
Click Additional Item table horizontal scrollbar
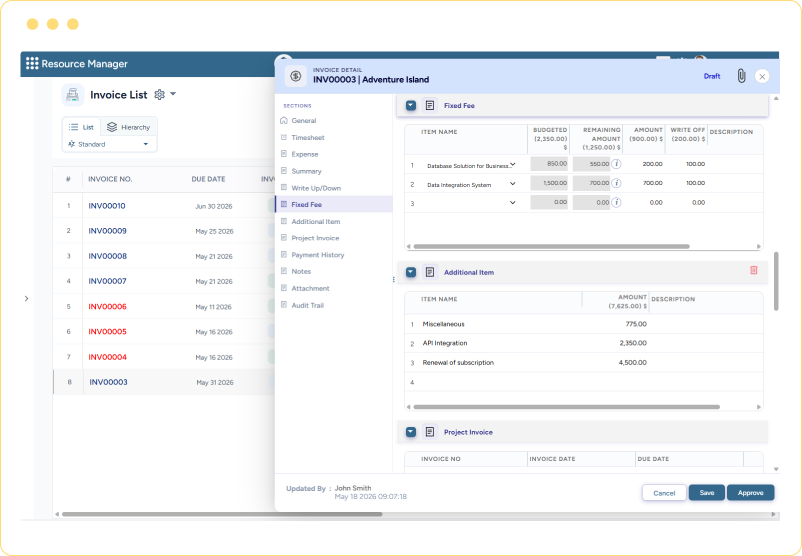(566, 407)
